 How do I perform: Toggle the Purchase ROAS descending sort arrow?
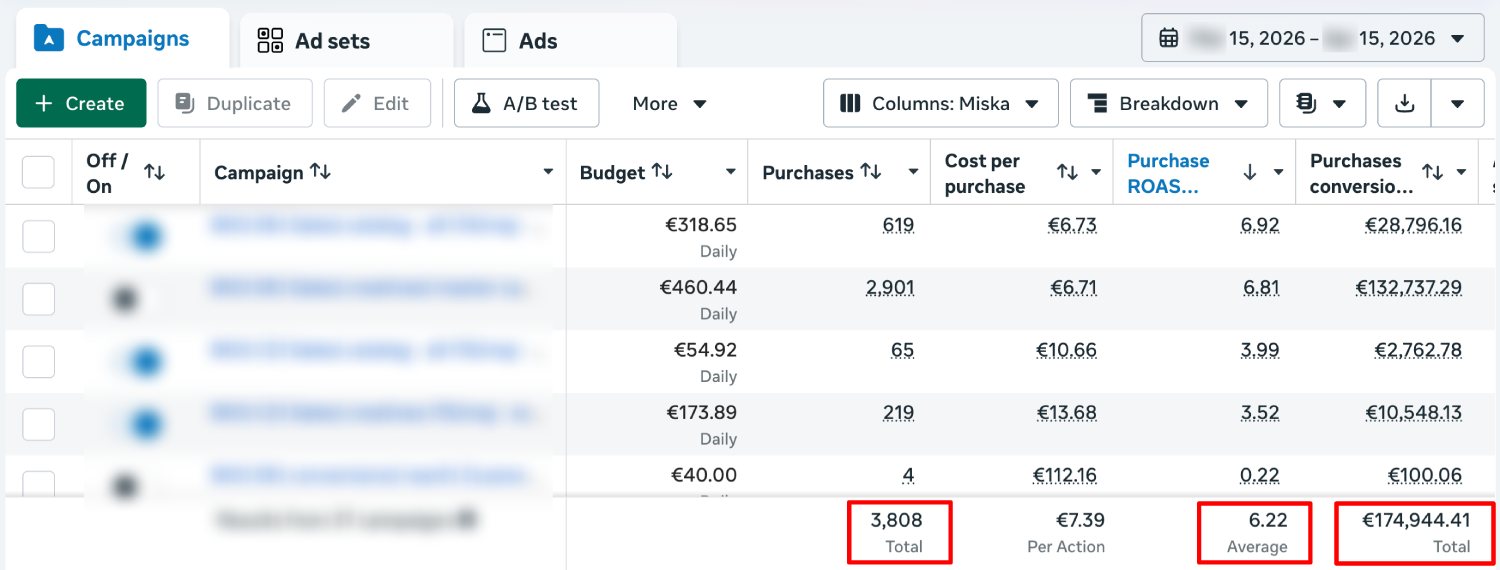point(1250,172)
